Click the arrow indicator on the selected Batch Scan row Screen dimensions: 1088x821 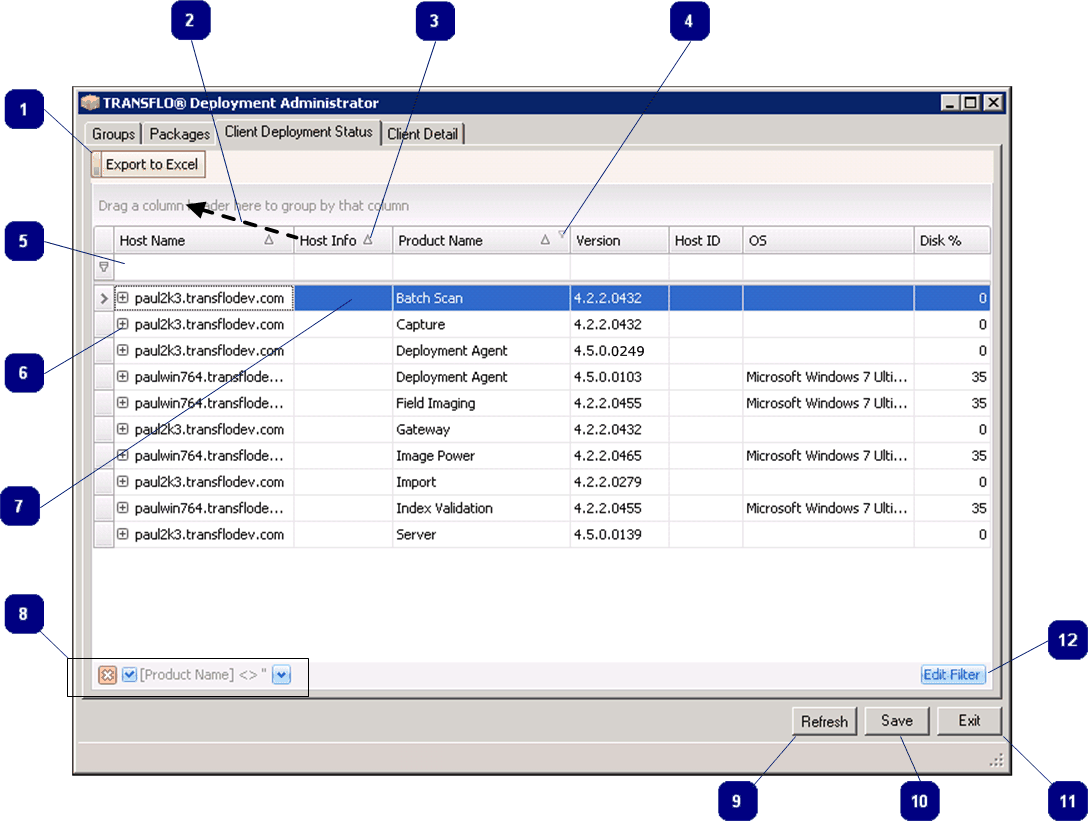click(x=103, y=298)
